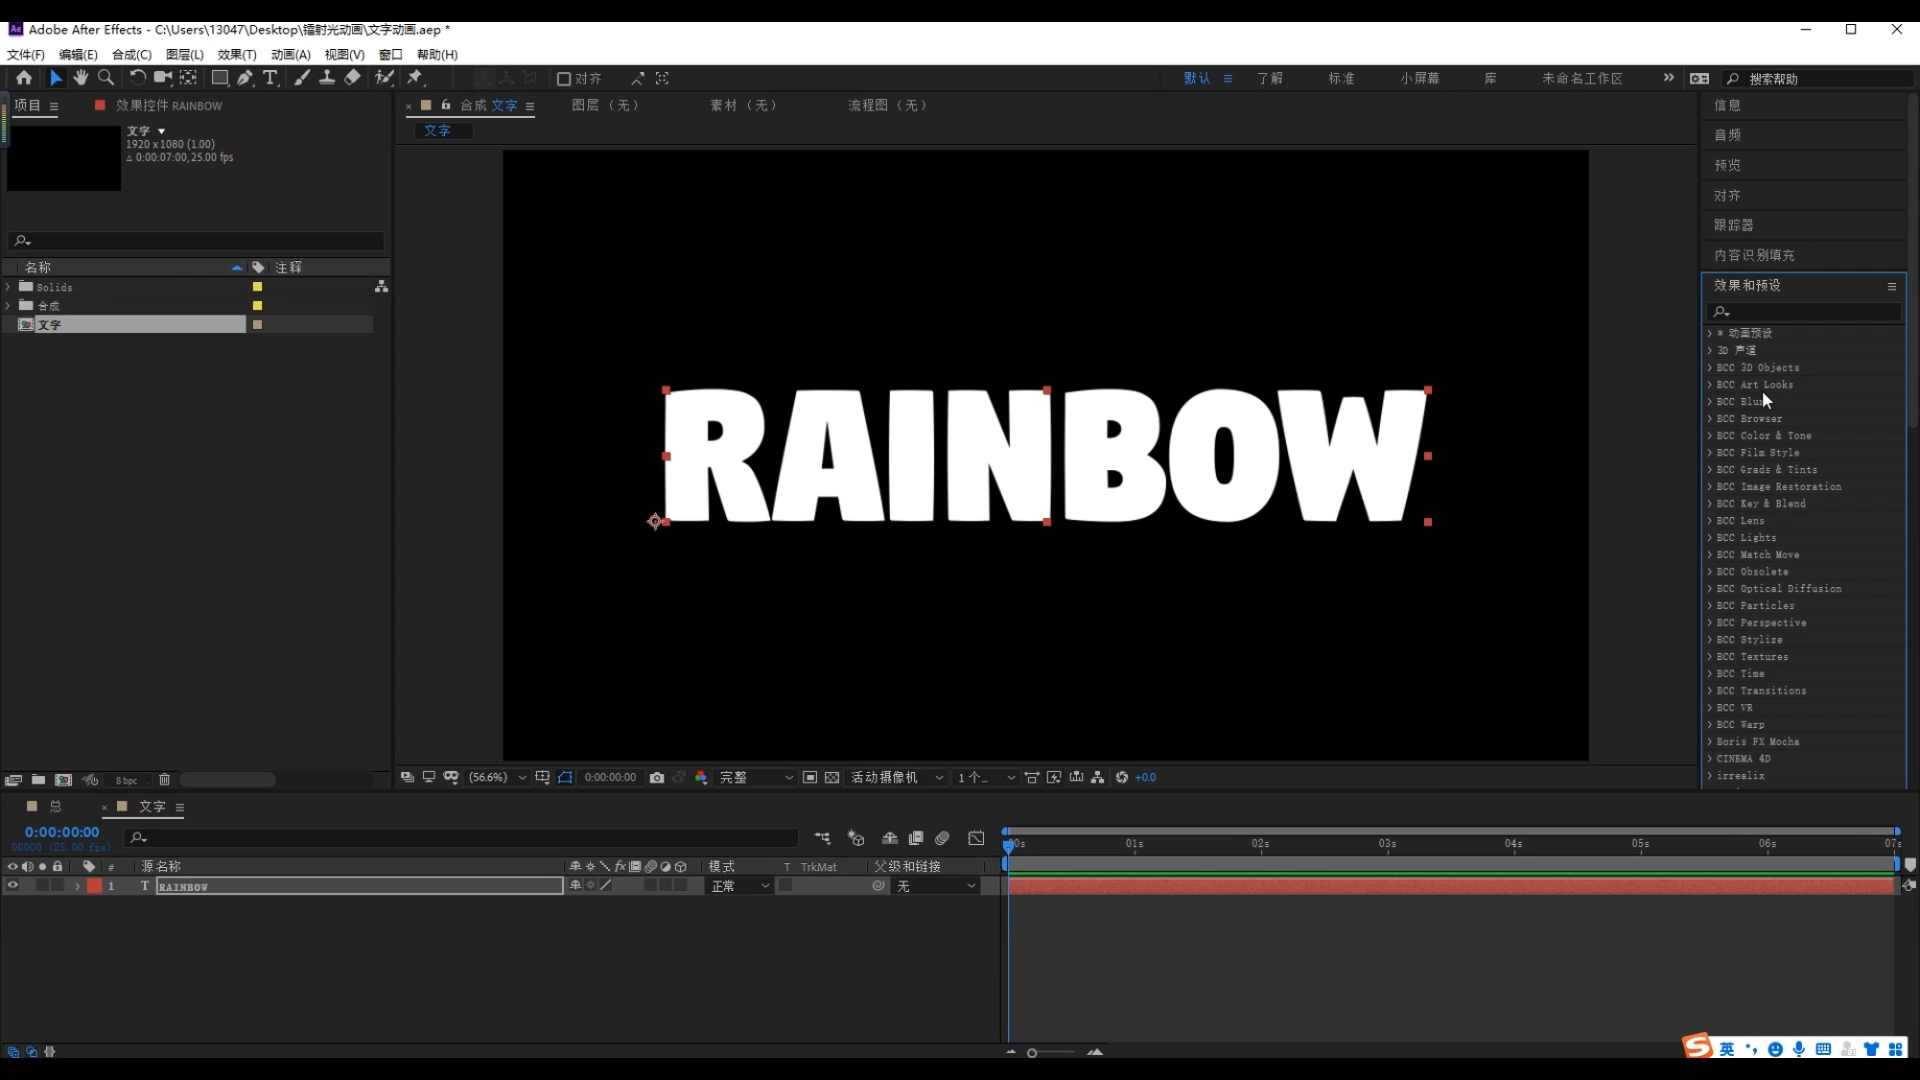Select the Horizontal Type tool
1920x1080 pixels.
coord(270,78)
